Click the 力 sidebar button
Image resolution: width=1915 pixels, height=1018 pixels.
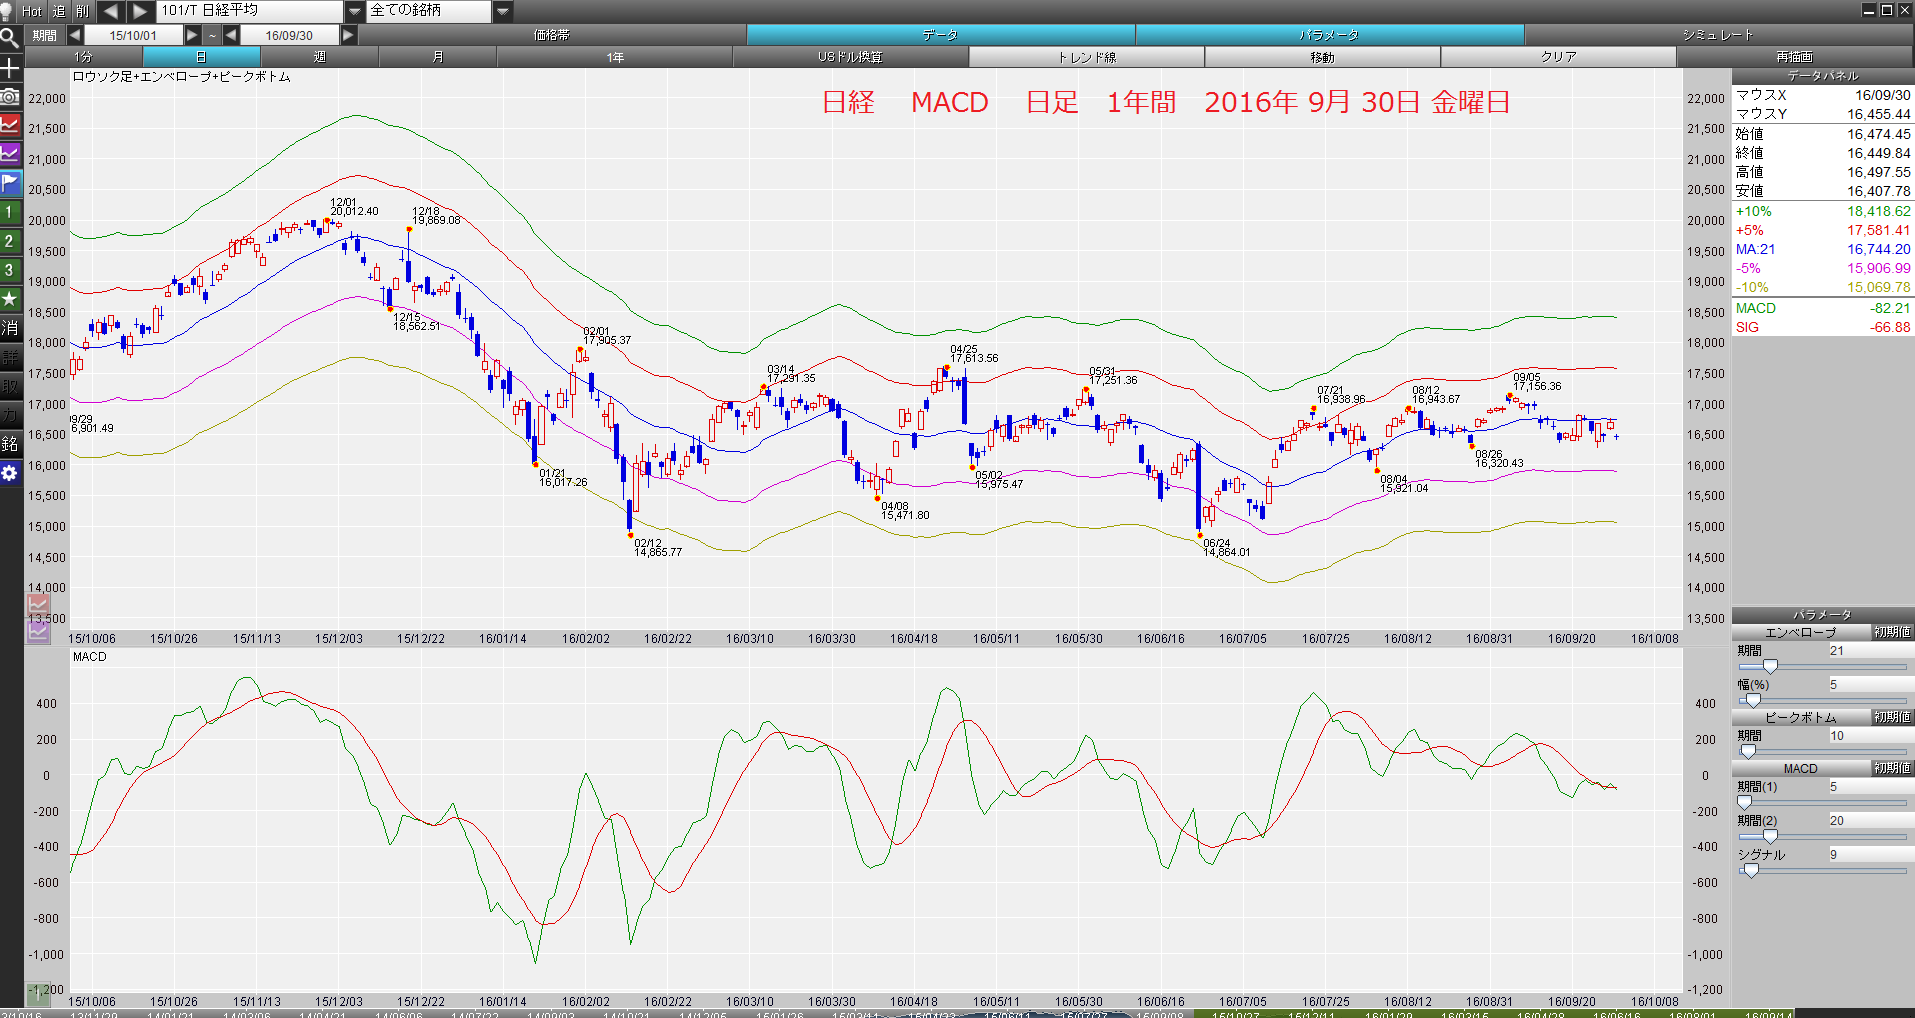(10, 415)
